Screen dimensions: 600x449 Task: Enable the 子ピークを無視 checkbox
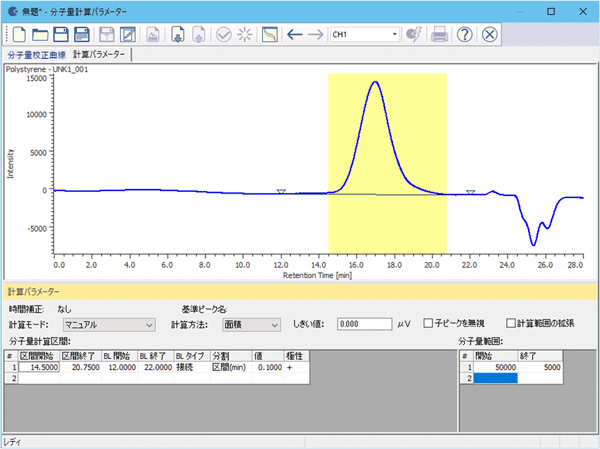pos(429,324)
